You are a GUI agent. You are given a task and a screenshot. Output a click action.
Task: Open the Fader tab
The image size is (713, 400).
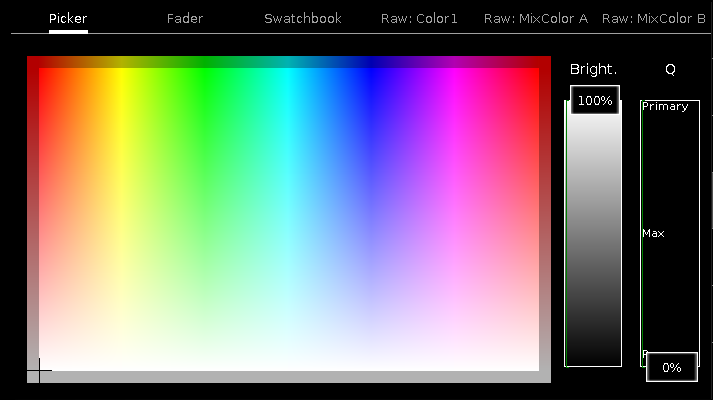coord(185,19)
